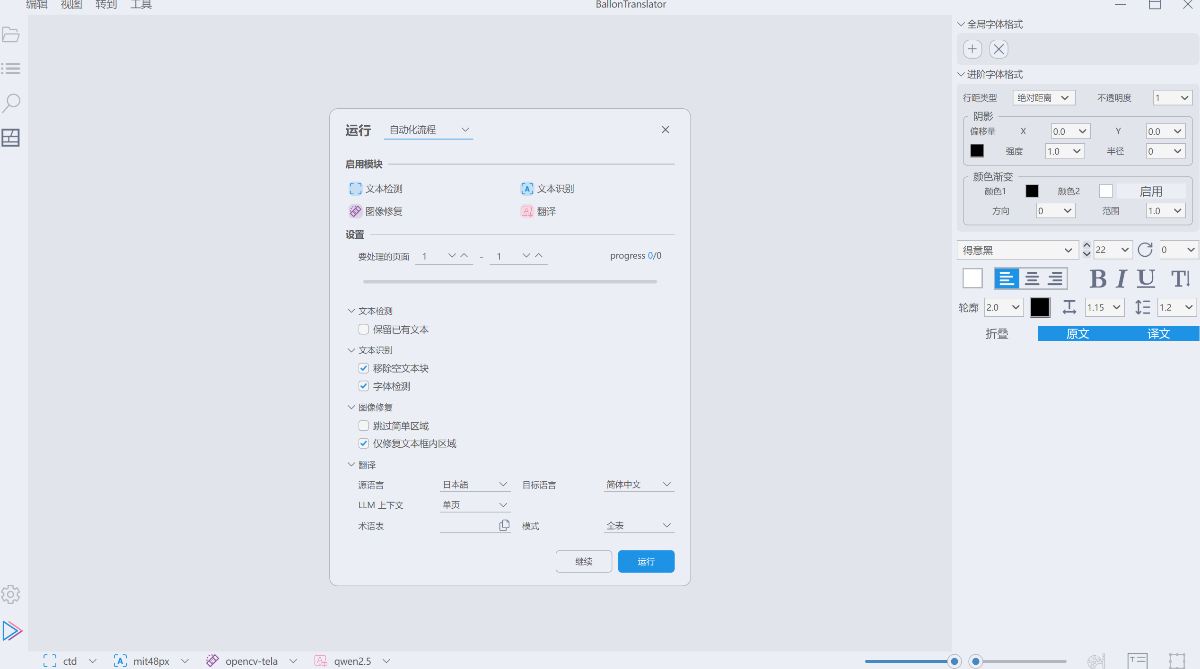
Task: Toggle image inpainting module icon (图像修复)
Action: click(355, 211)
